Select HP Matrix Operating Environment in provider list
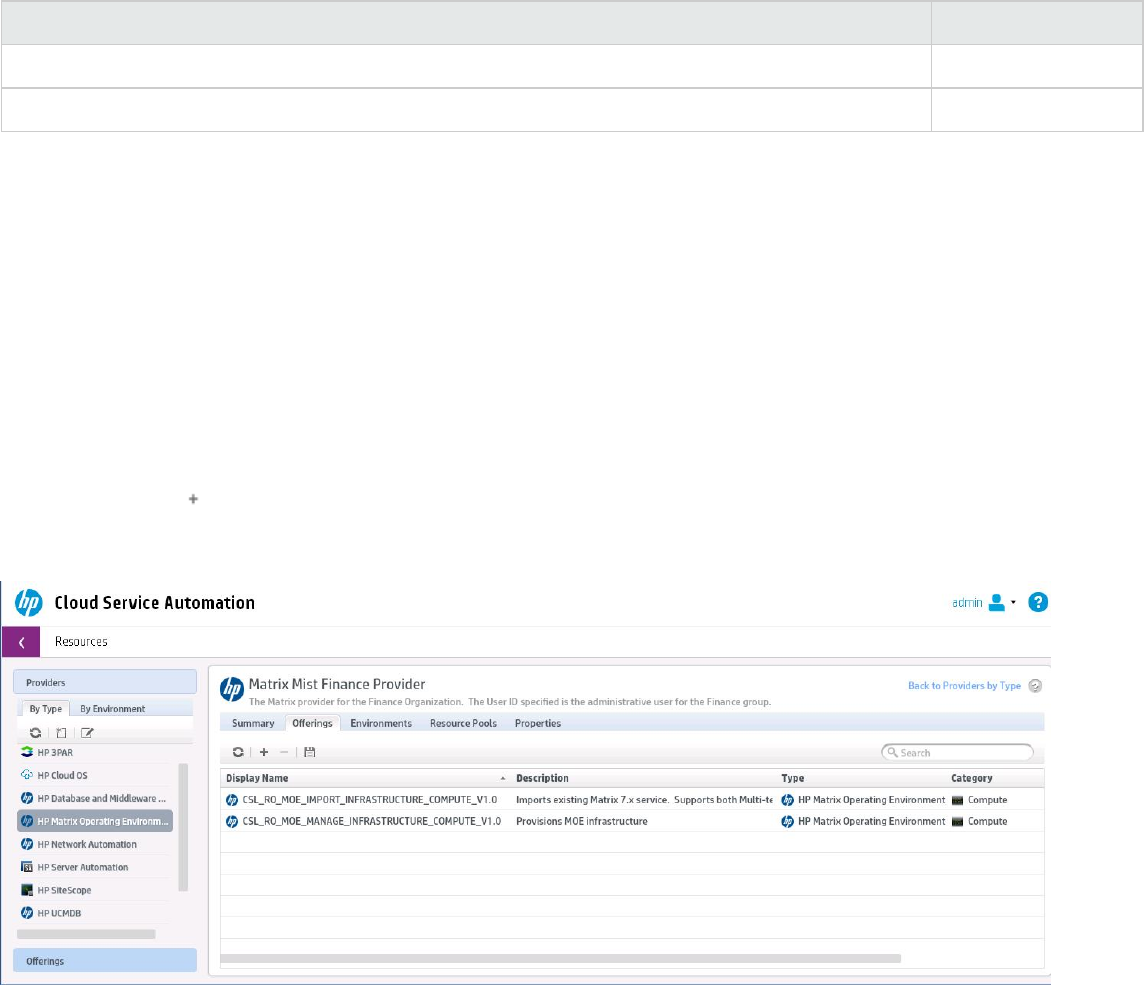 95,821
